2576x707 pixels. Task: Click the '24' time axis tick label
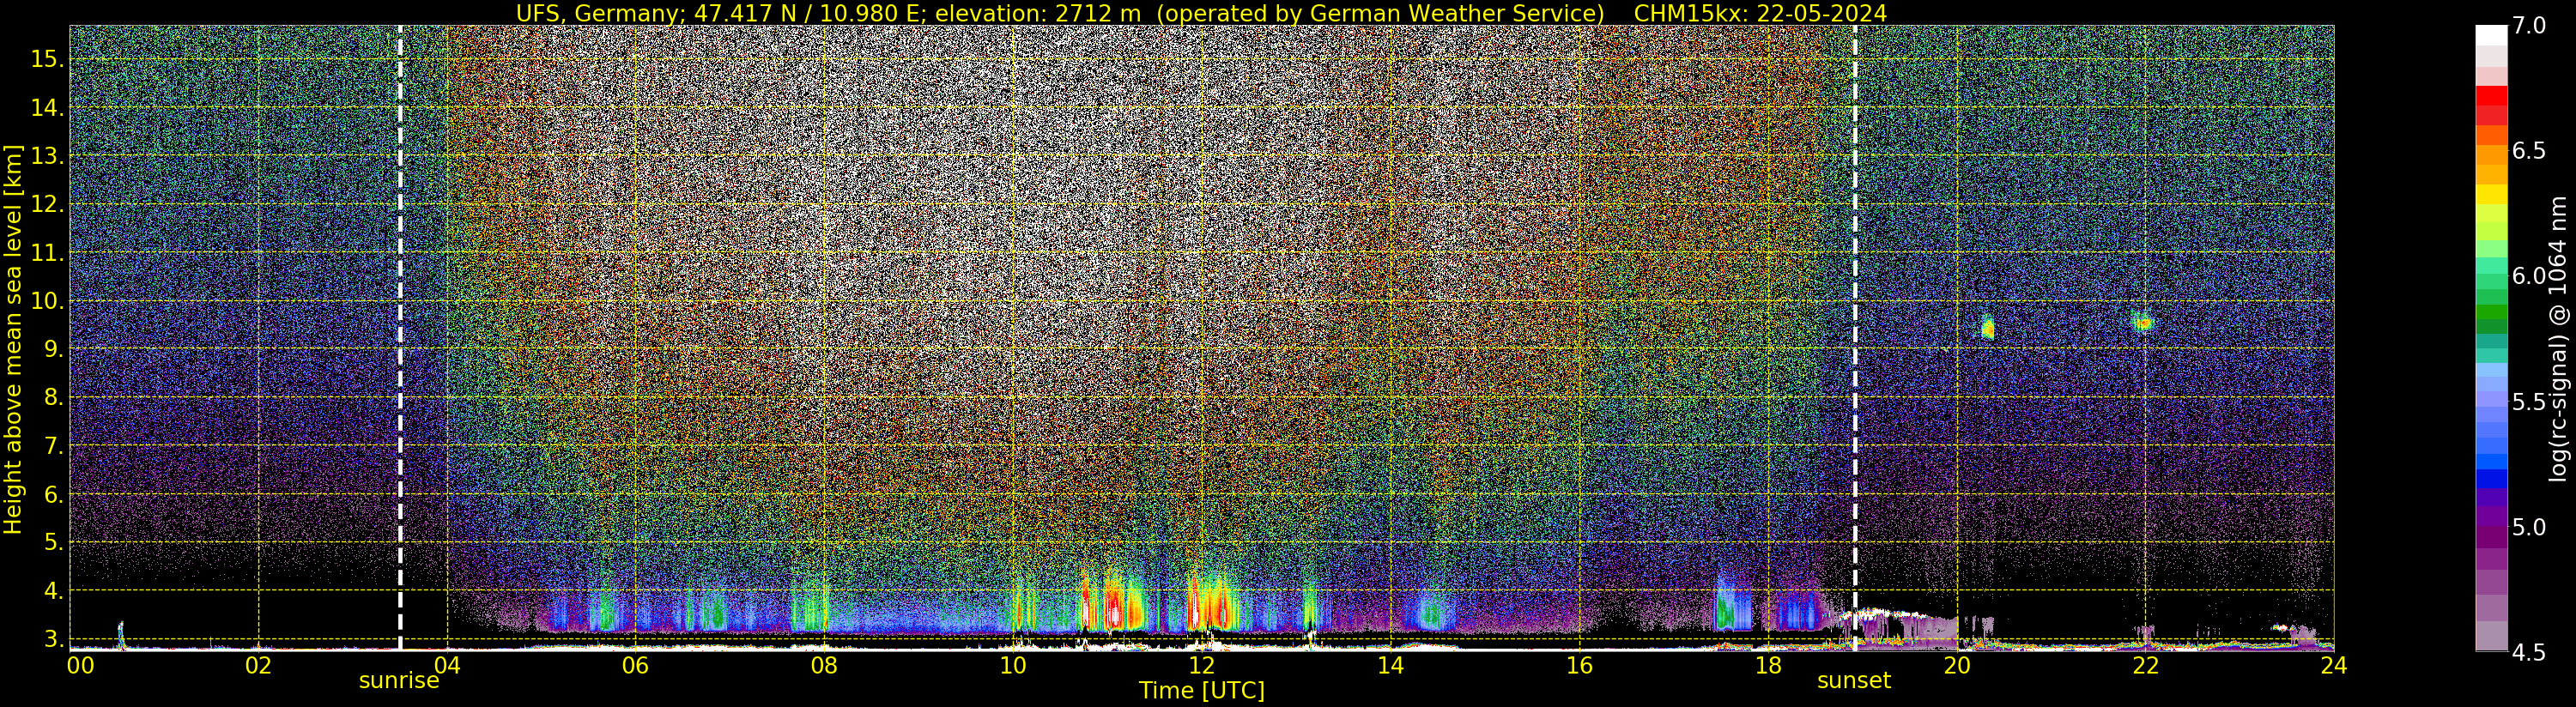coord(2334,665)
